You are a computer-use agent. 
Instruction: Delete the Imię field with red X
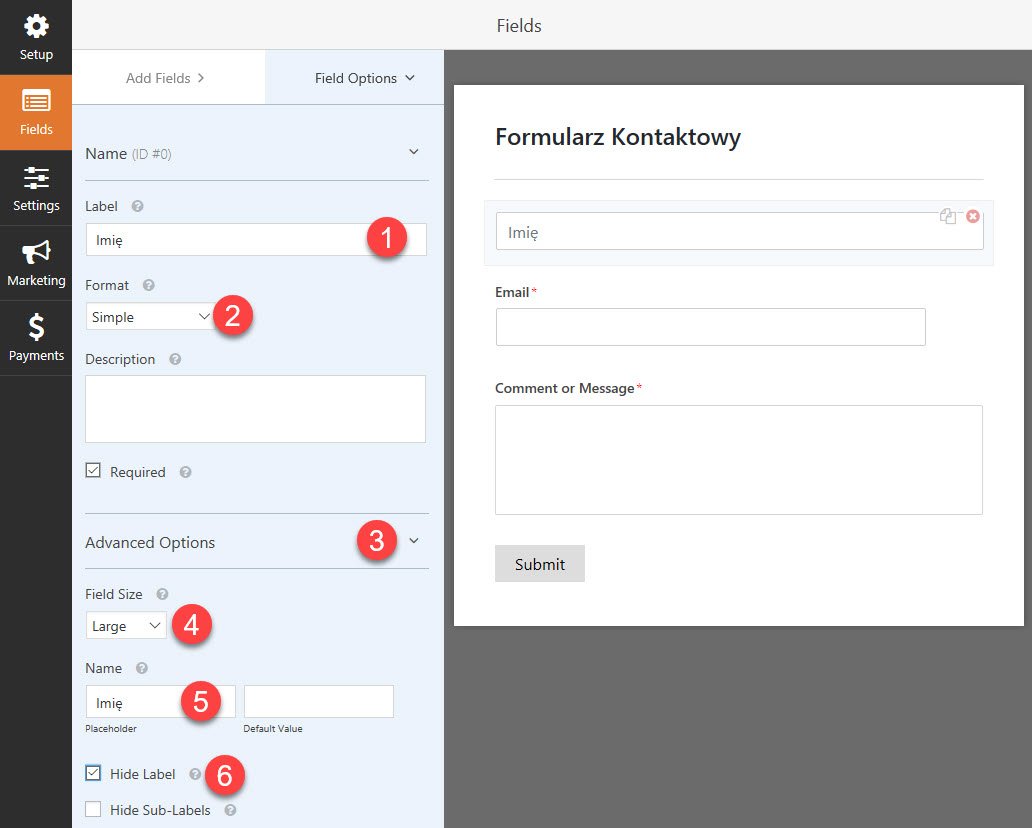pos(973,216)
